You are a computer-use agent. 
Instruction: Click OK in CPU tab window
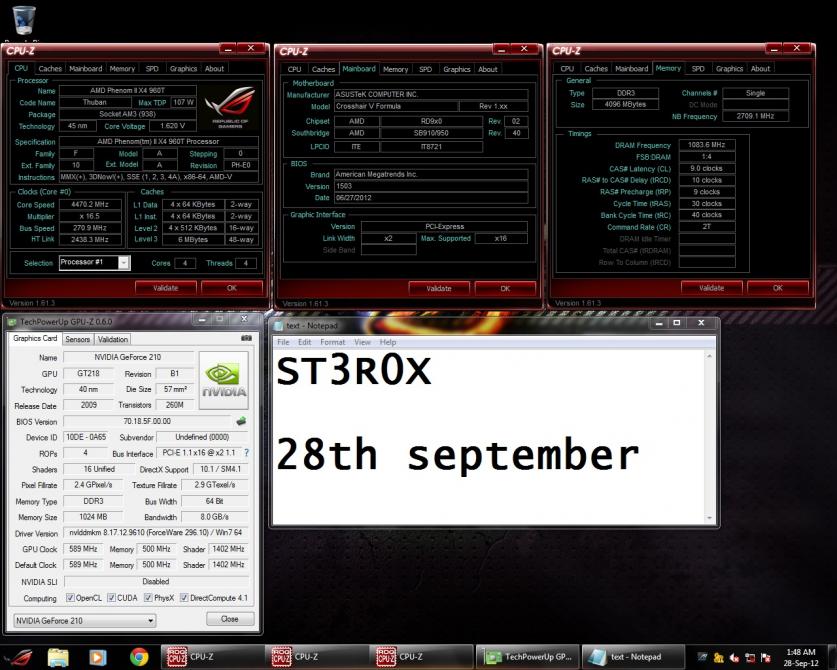[232, 288]
